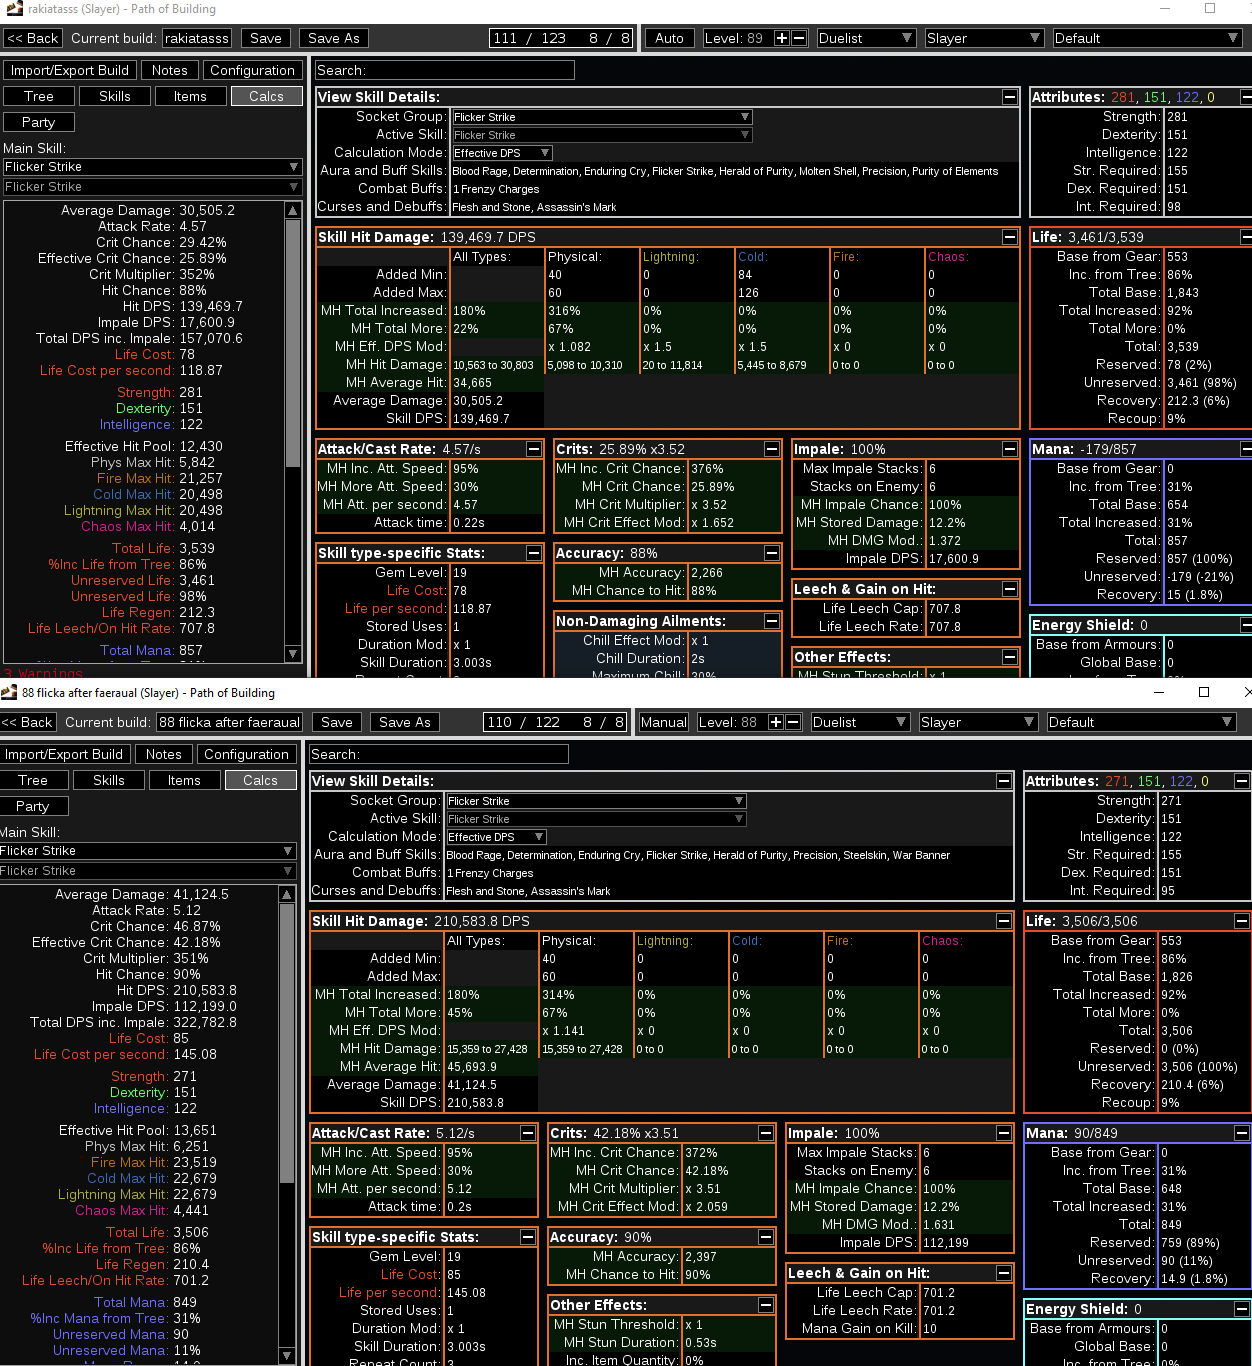Click the Search field in rakiatasss window
The height and width of the screenshot is (1366, 1252).
(x=445, y=70)
